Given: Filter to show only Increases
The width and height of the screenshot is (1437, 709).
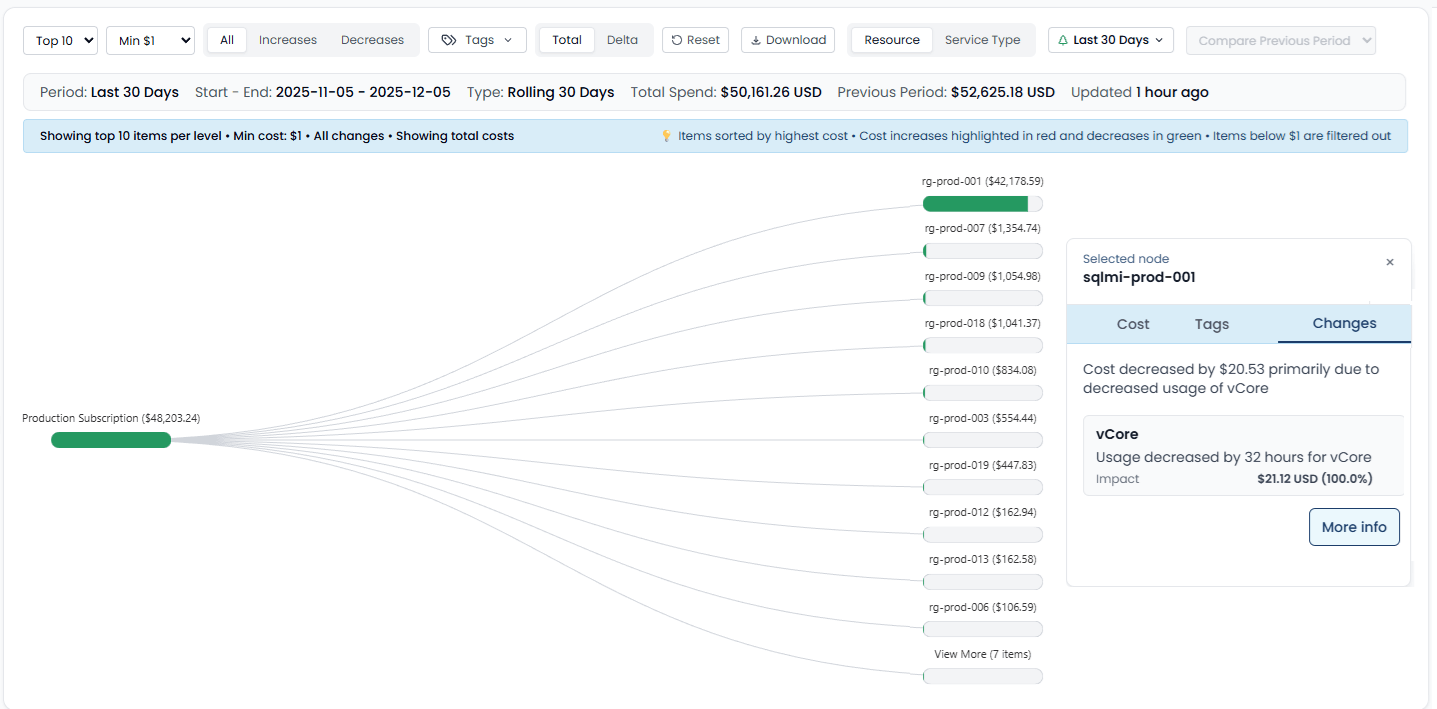Looking at the screenshot, I should [x=287, y=39].
